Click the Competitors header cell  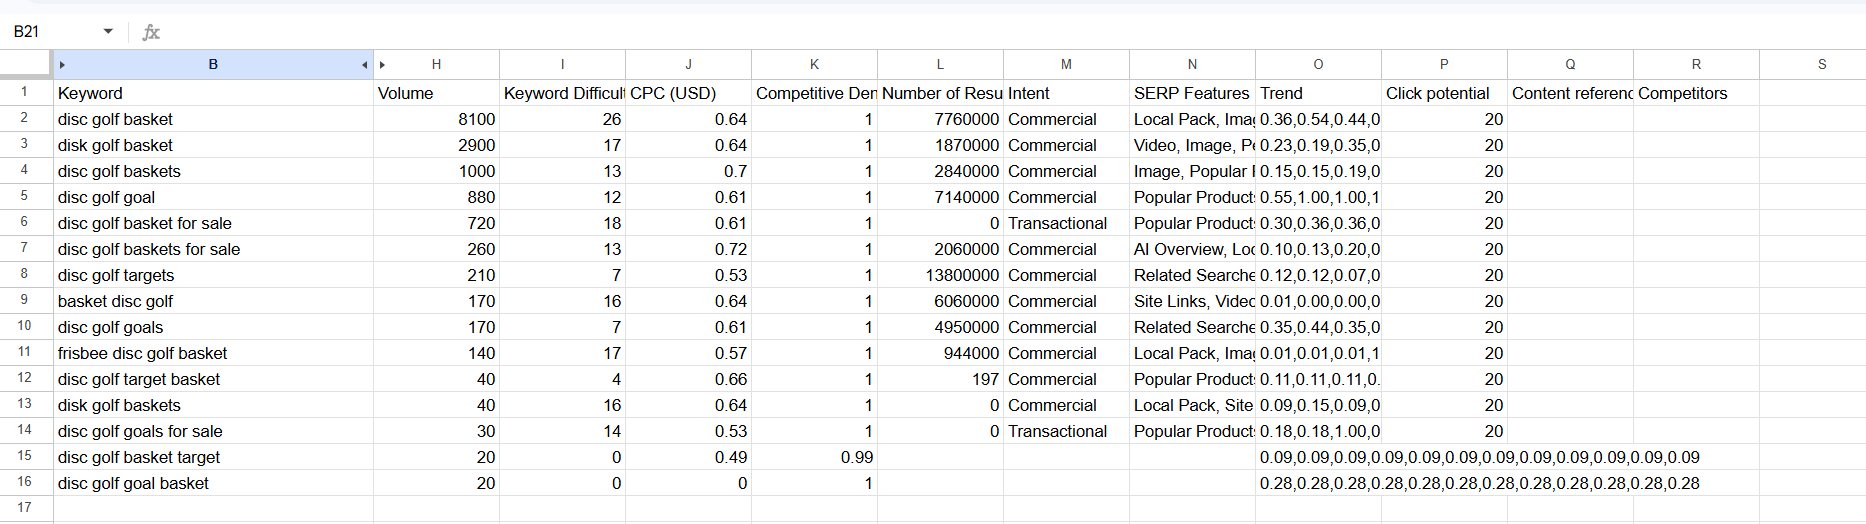(x=1696, y=93)
